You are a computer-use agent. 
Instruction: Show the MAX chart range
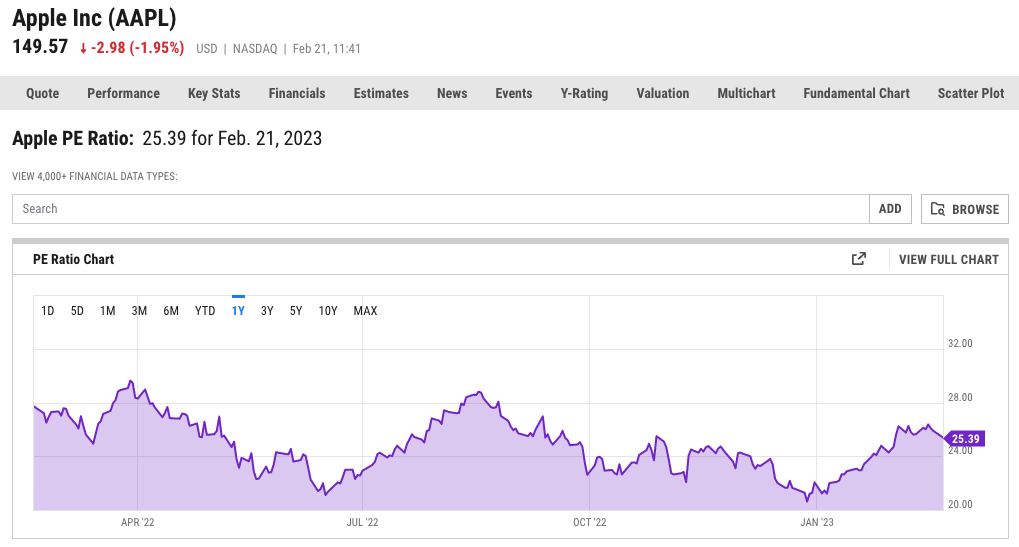point(365,311)
